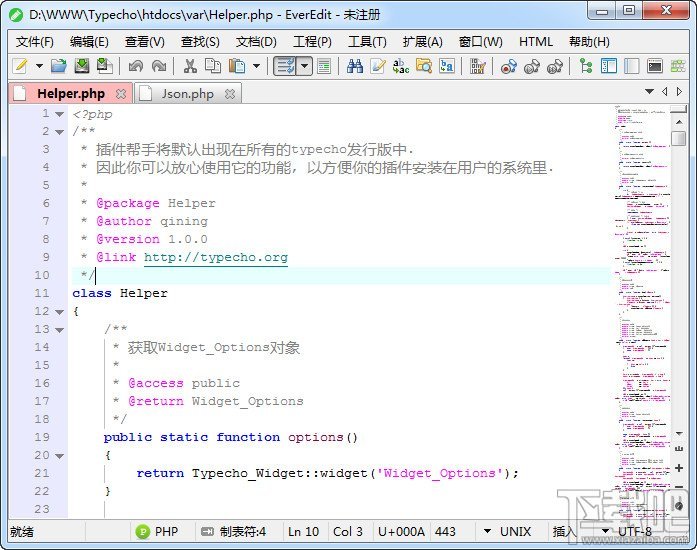Open the tab list dropdown arrow
The image size is (697, 550).
(x=649, y=92)
